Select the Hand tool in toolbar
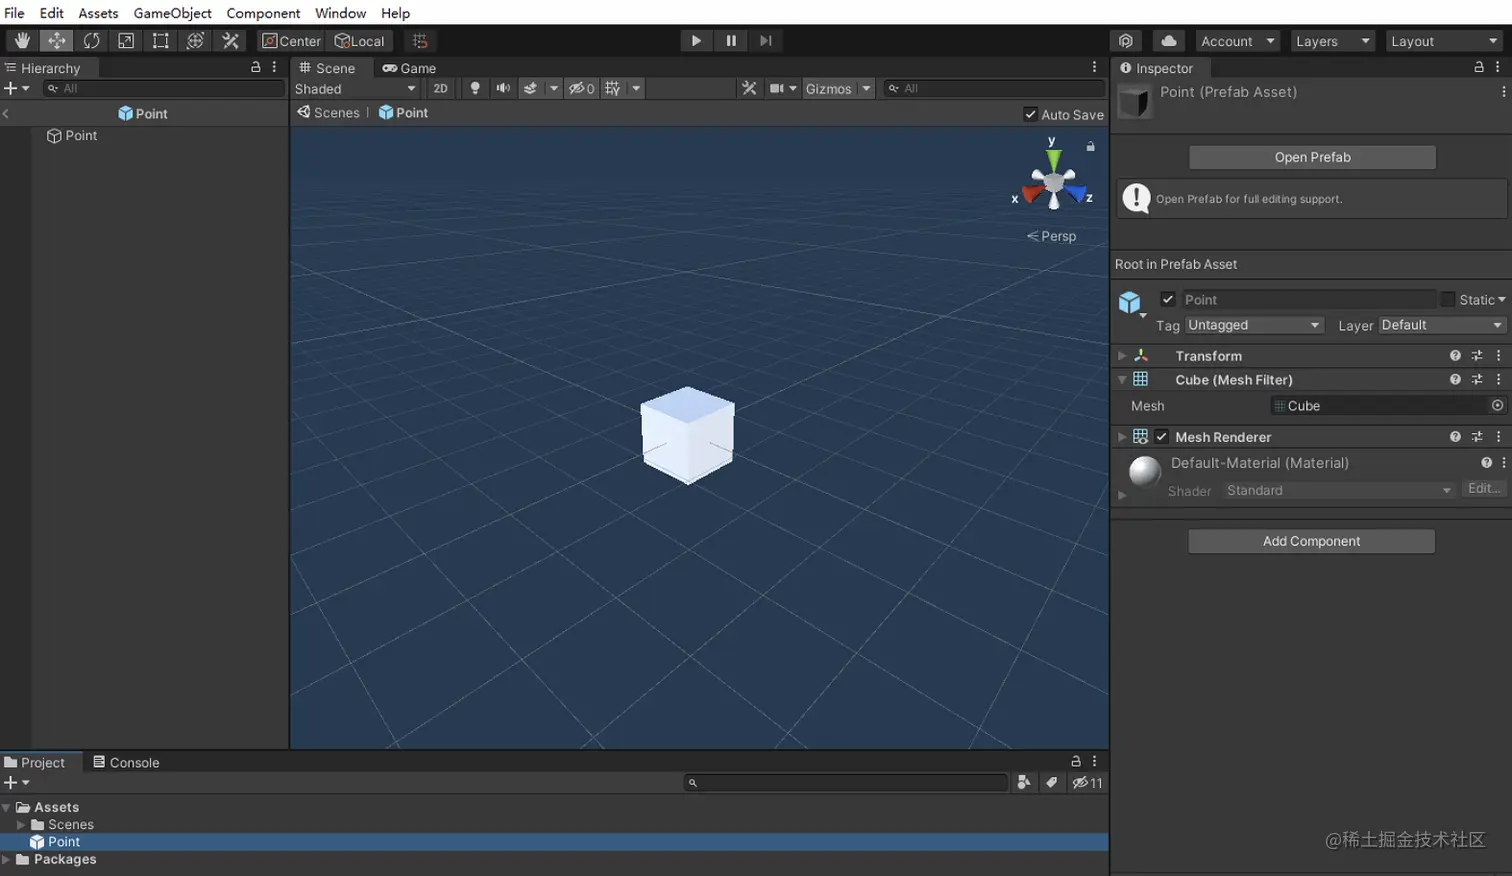This screenshot has width=1512, height=876. tap(21, 41)
